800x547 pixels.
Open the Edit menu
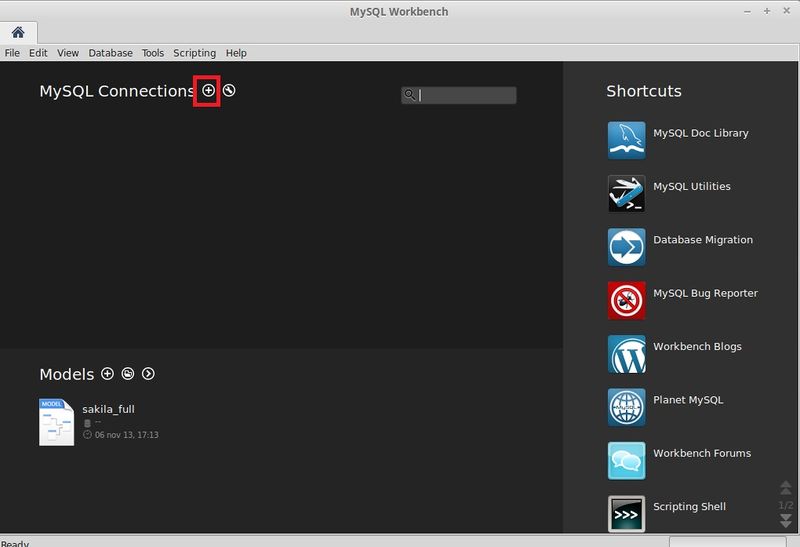[38, 53]
